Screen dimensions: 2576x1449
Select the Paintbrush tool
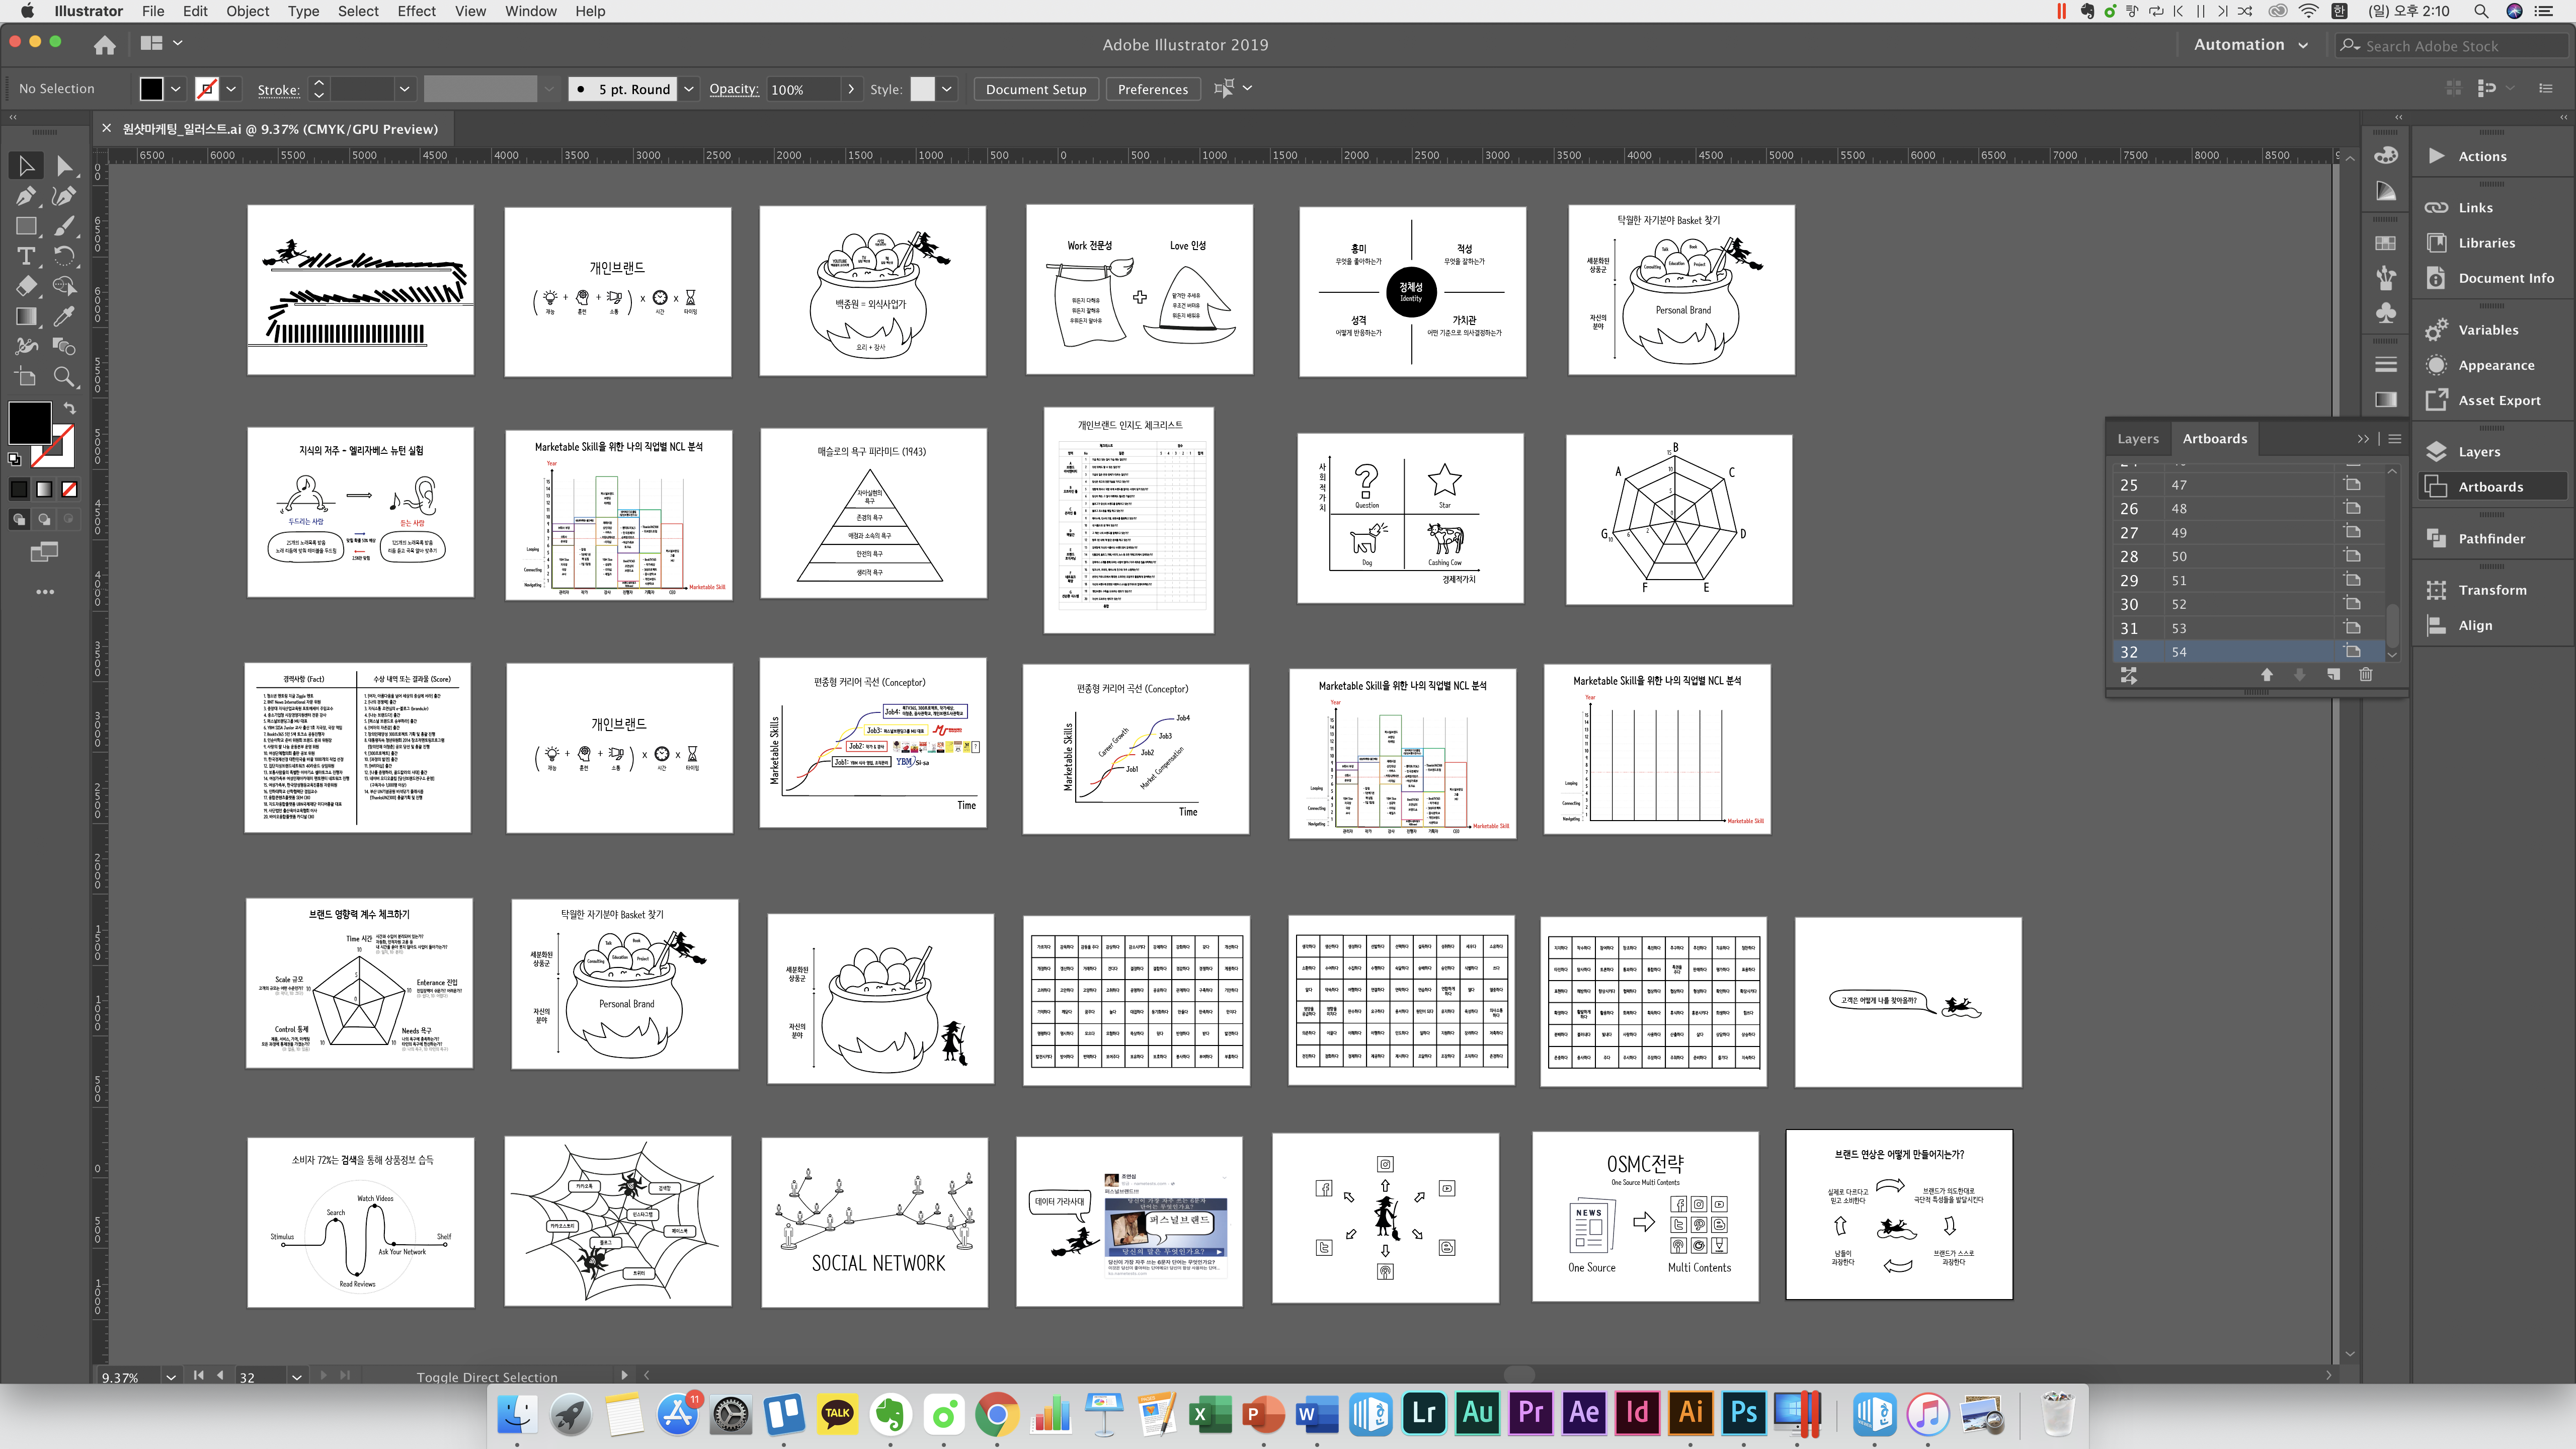(x=64, y=226)
